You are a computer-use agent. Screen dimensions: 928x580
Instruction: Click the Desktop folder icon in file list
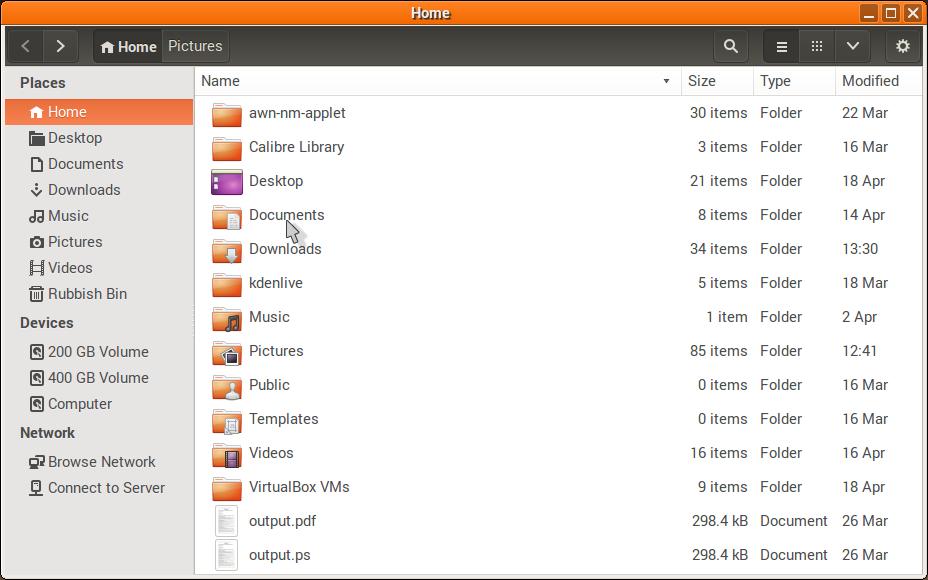(227, 182)
